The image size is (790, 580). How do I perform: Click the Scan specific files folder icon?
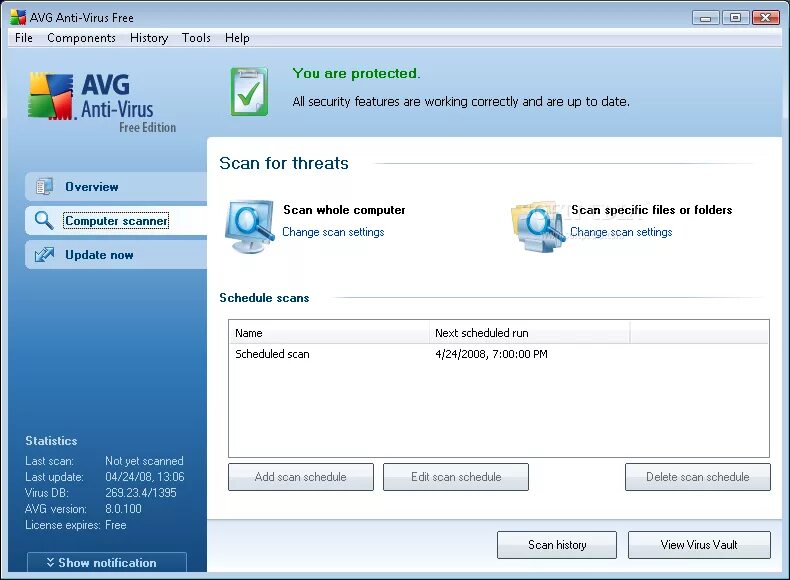coord(538,227)
